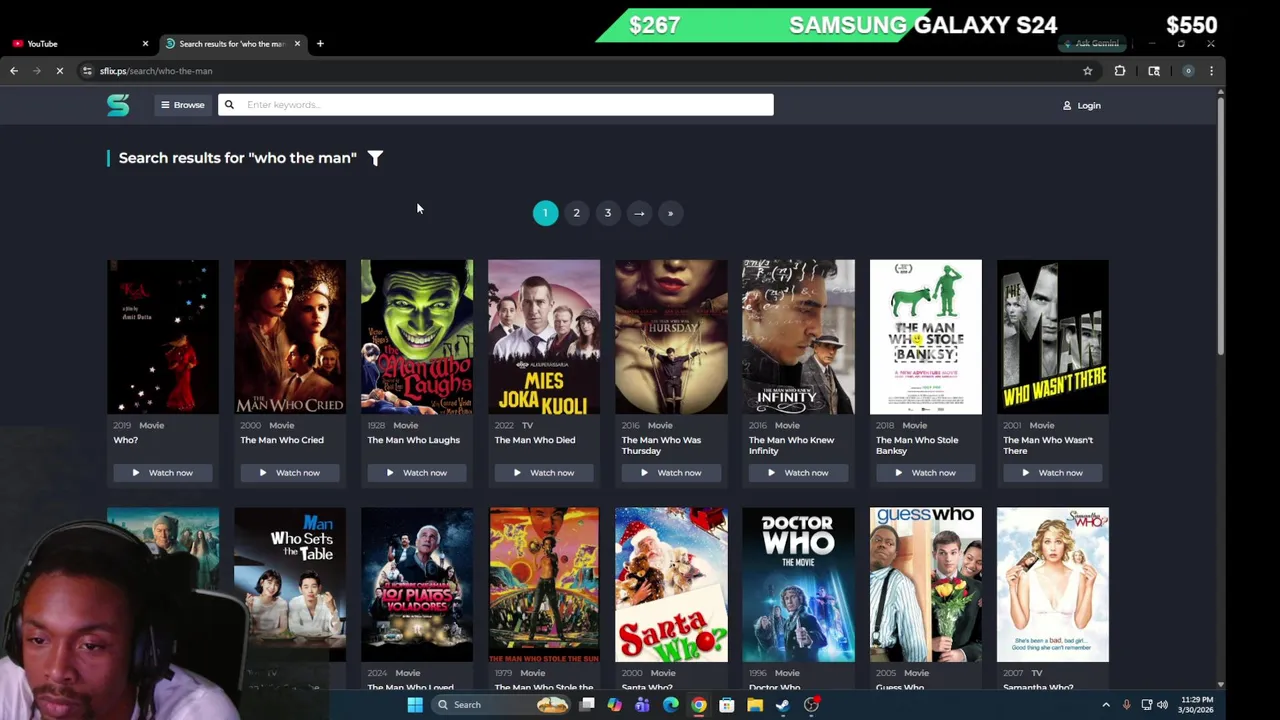View site information icon in address bar
Viewport: 1280px width, 720px height.
(88, 71)
